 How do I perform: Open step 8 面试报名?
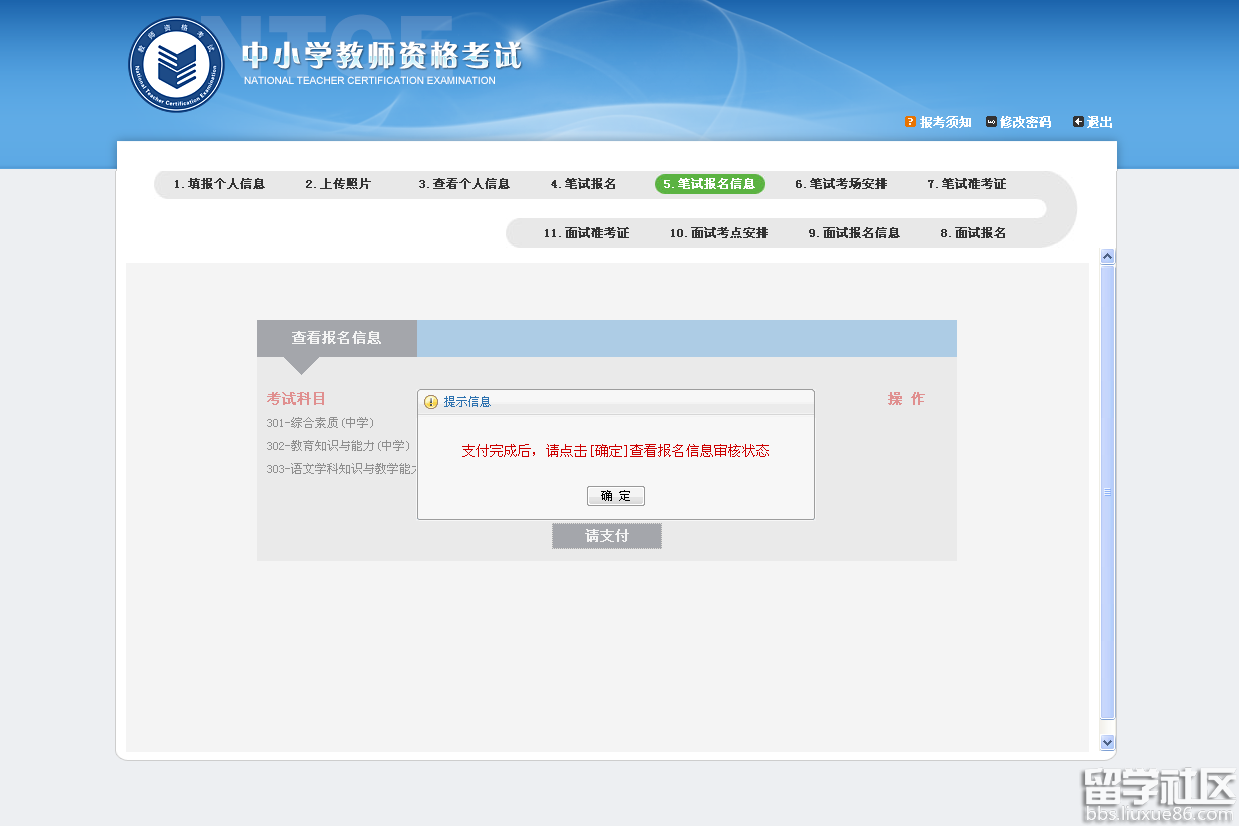pyautogui.click(x=971, y=233)
